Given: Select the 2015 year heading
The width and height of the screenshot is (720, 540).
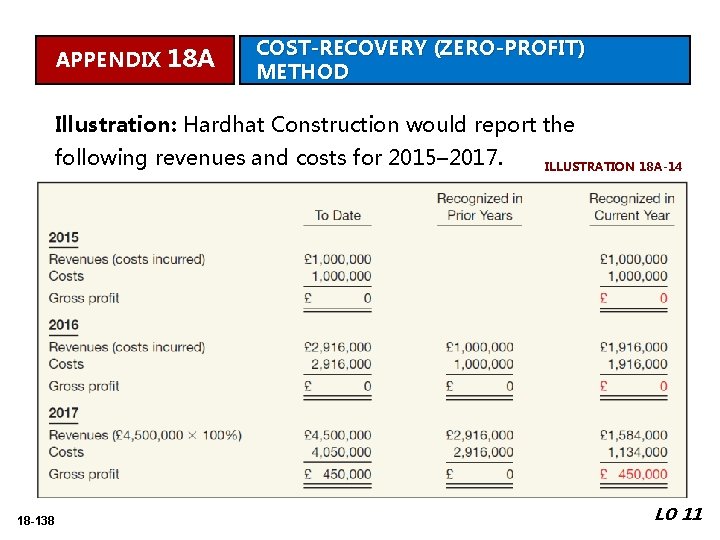Looking at the screenshot, I should pyautogui.click(x=63, y=237).
